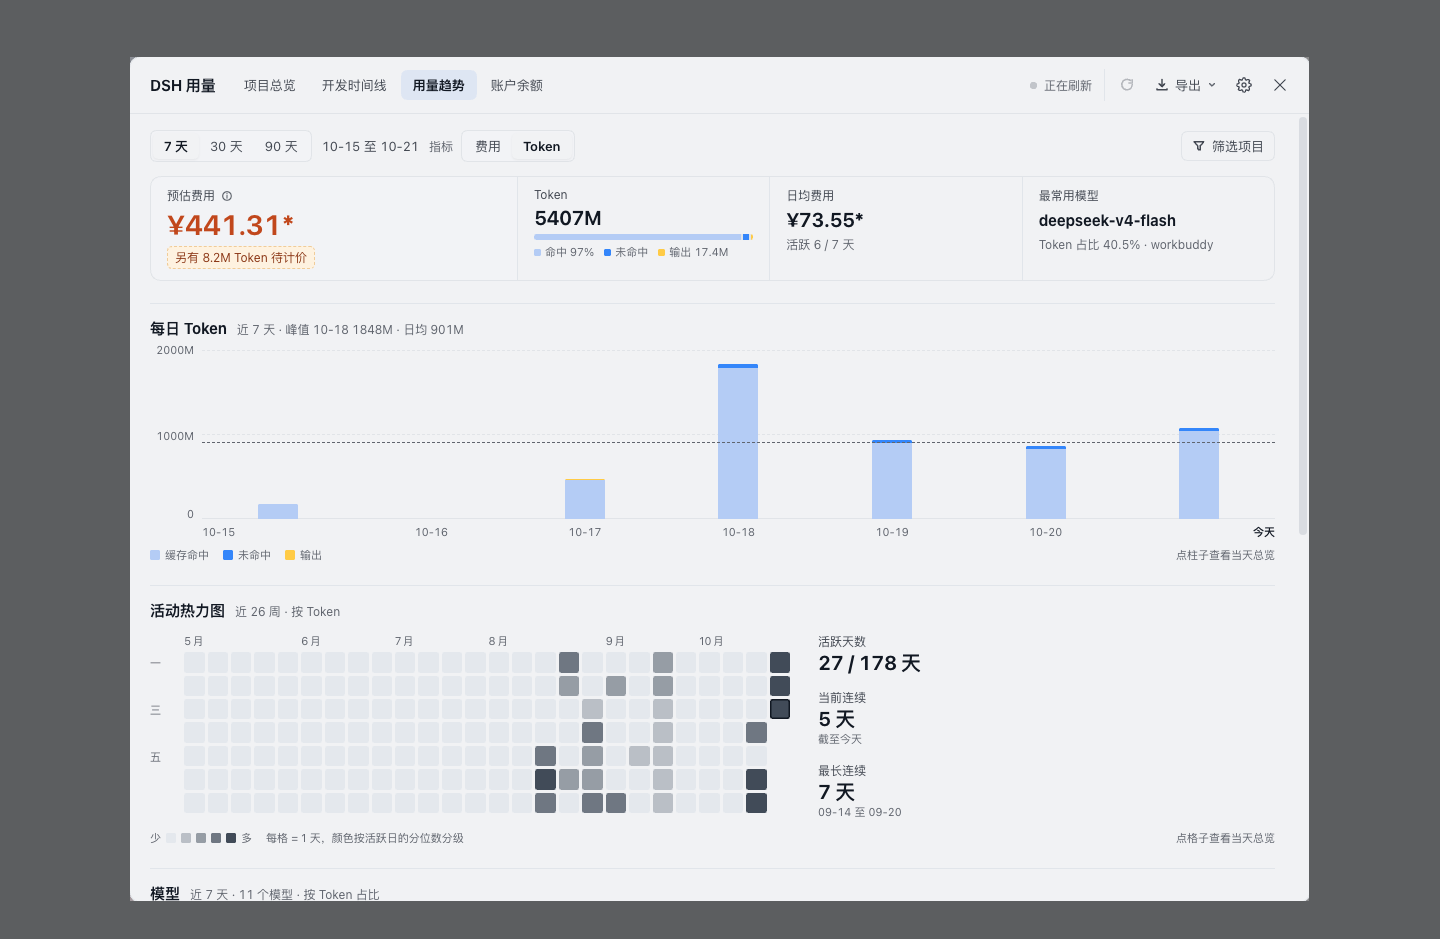Click the Token usage progress bar
This screenshot has height=939, width=1440.
point(643,237)
